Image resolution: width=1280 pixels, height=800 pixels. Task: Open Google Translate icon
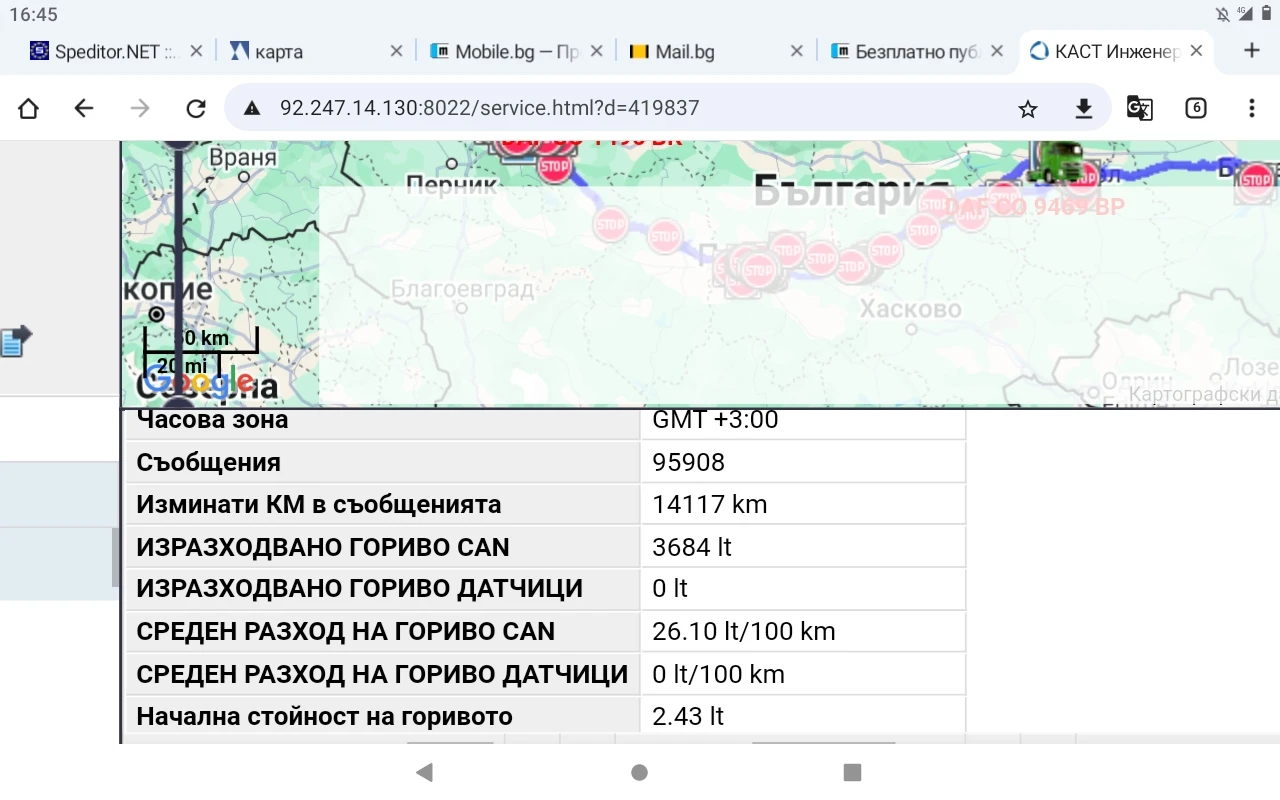(1139, 108)
